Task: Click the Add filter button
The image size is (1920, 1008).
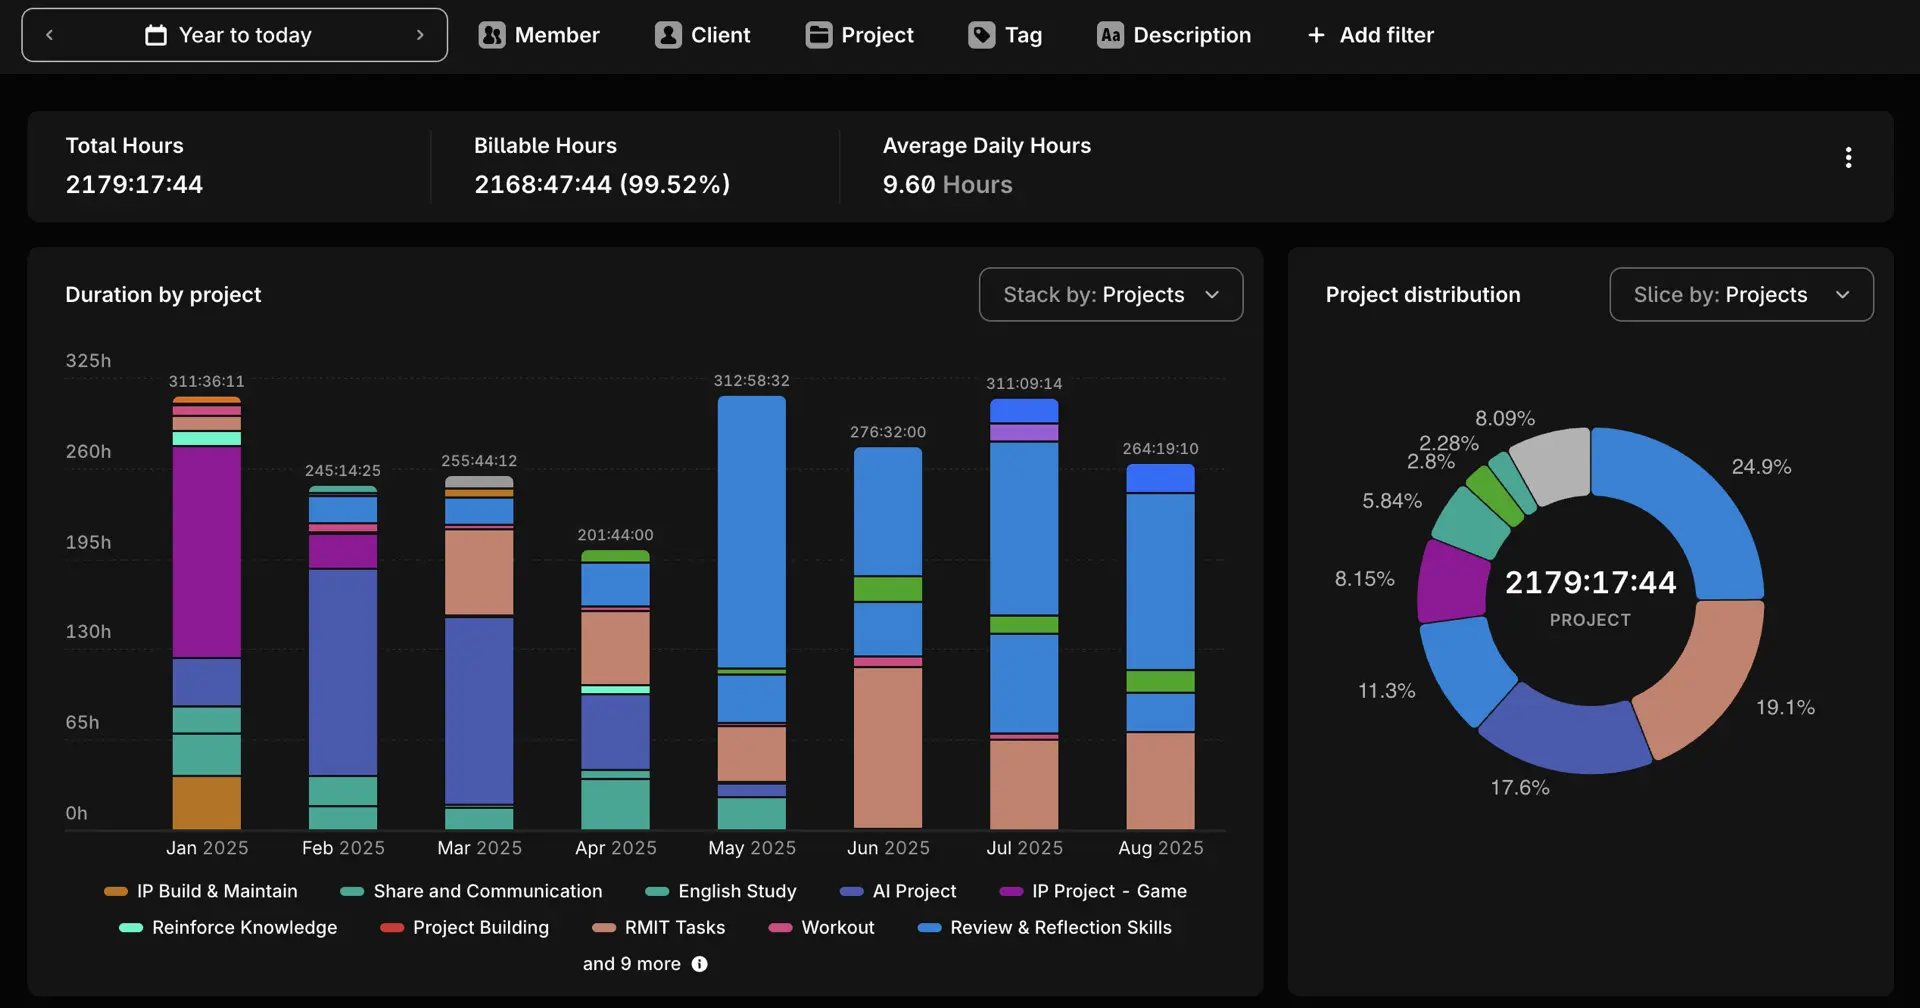Action: click(x=1370, y=35)
